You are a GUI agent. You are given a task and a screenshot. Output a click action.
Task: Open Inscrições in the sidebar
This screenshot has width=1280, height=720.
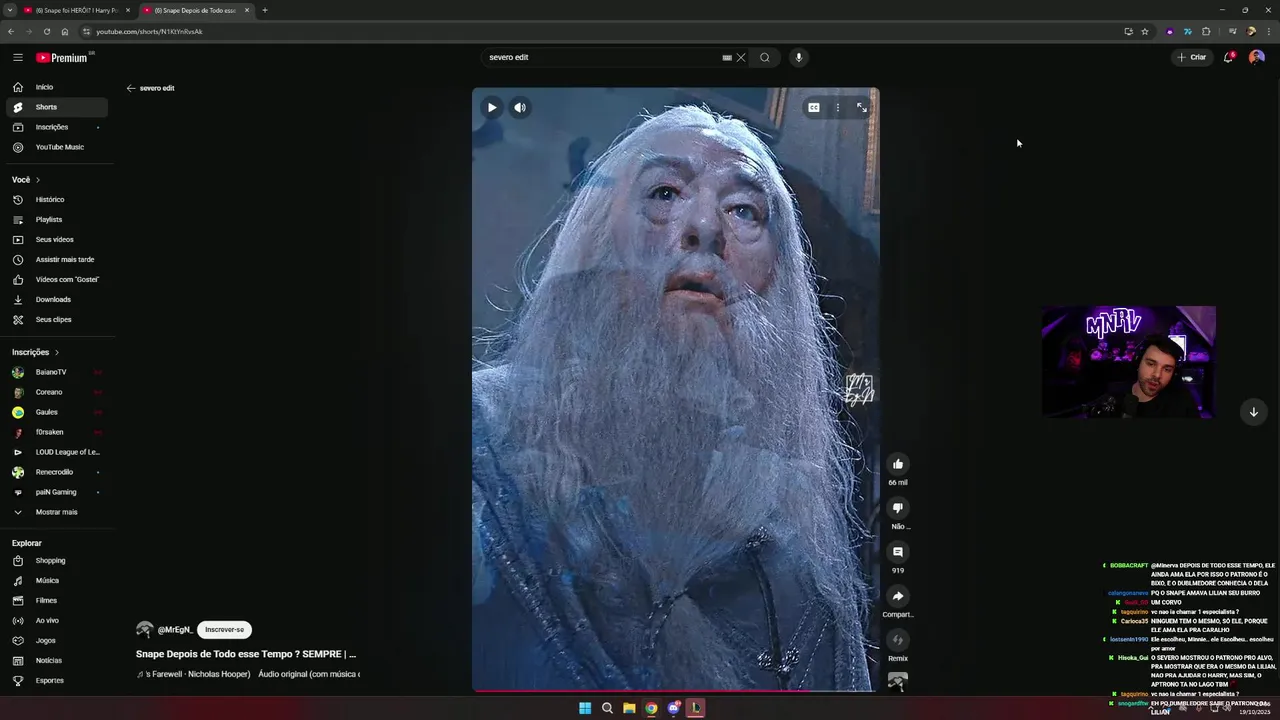tap(57, 127)
